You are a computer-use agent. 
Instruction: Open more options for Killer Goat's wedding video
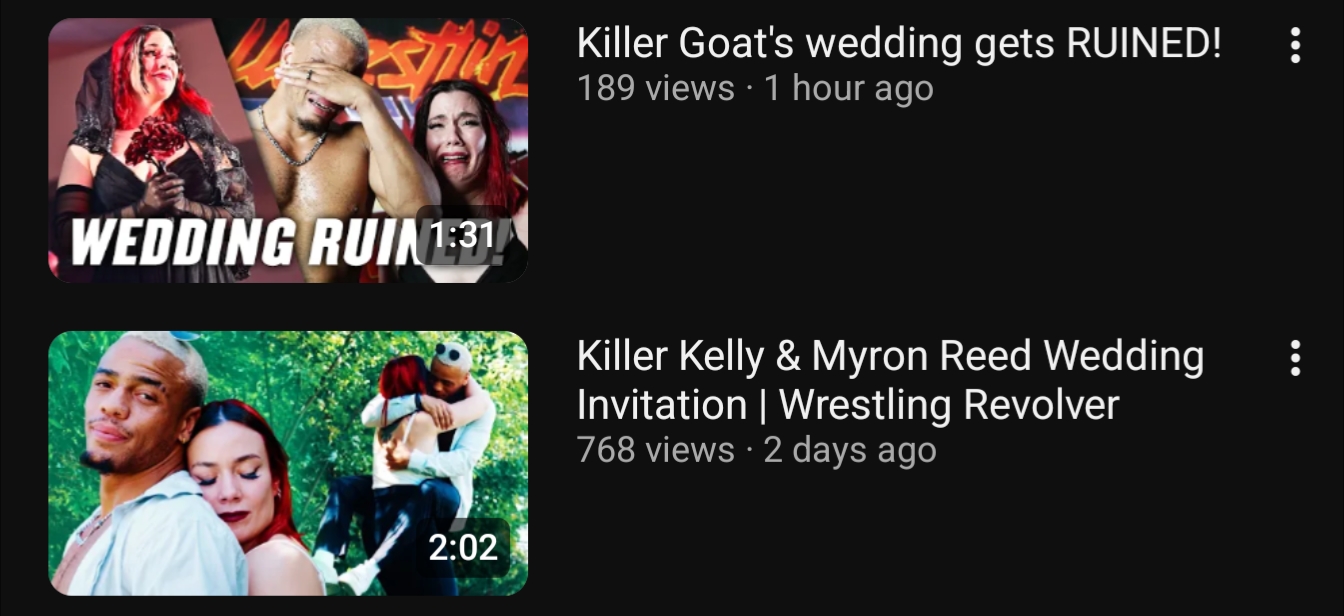pos(1295,46)
